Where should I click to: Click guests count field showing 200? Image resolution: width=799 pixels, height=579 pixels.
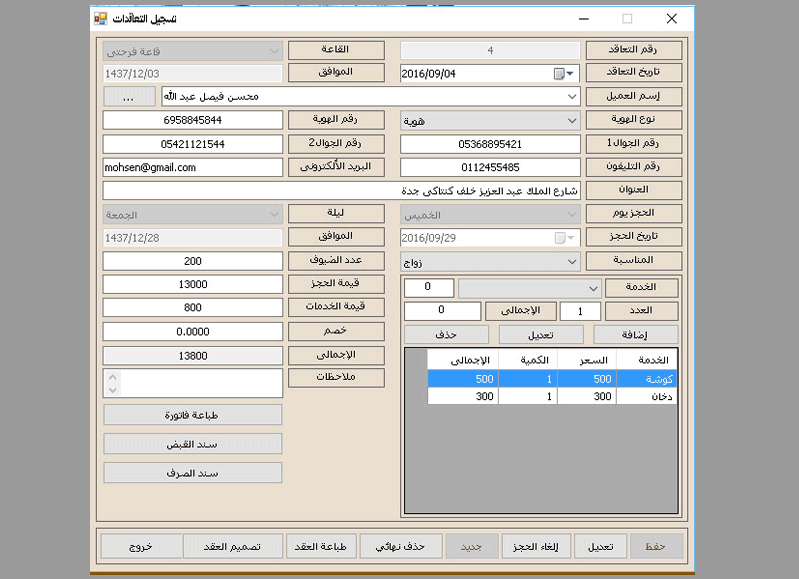point(193,261)
